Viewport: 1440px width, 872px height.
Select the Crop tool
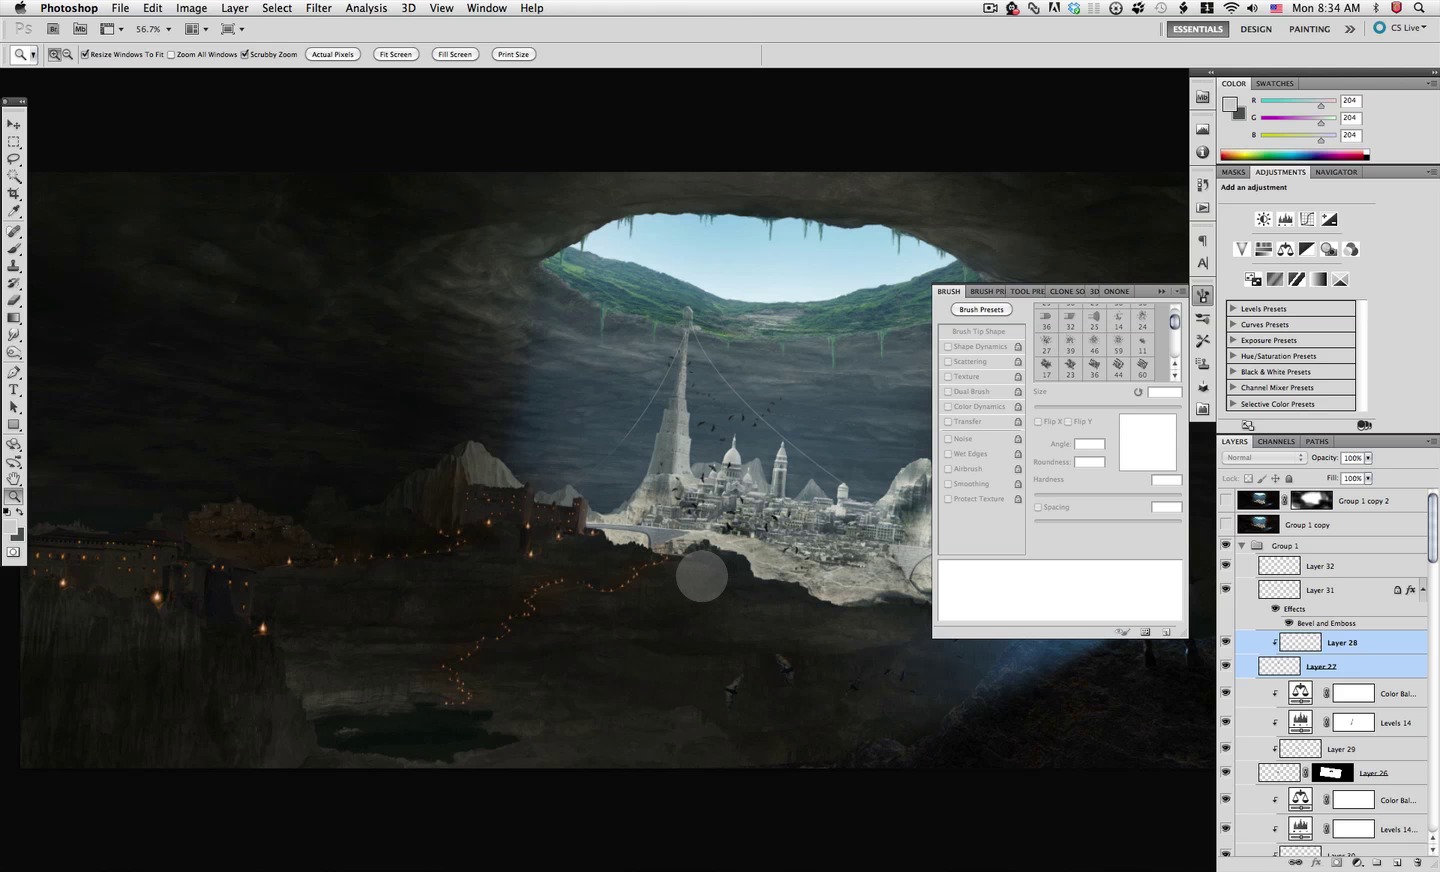pyautogui.click(x=14, y=193)
